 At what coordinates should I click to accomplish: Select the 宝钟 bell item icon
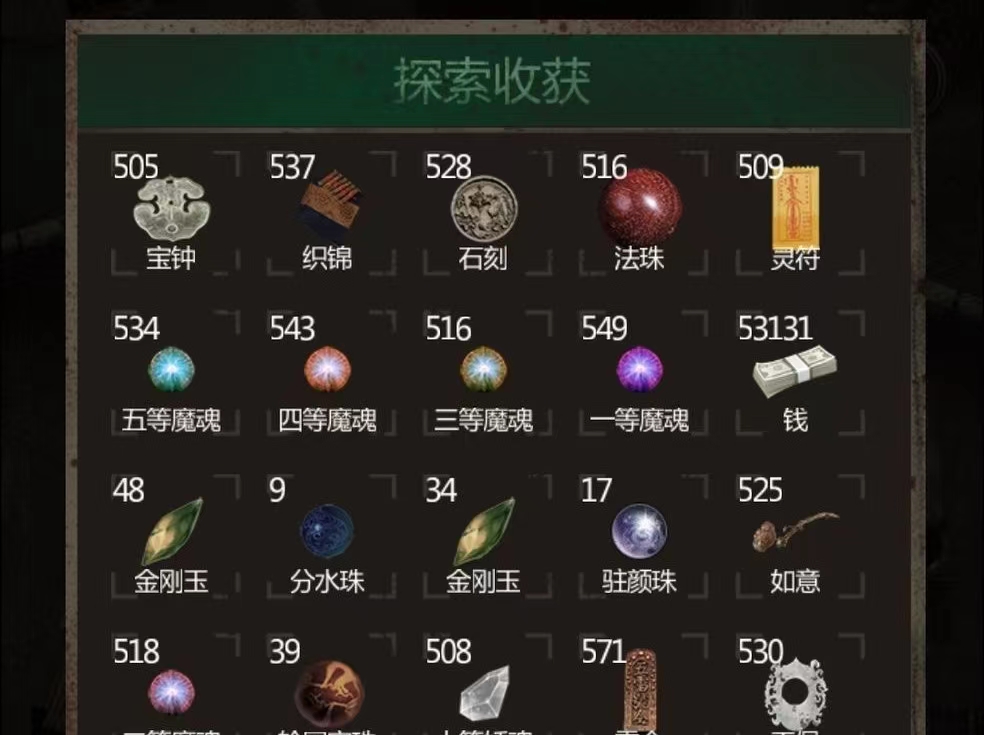coord(172,208)
